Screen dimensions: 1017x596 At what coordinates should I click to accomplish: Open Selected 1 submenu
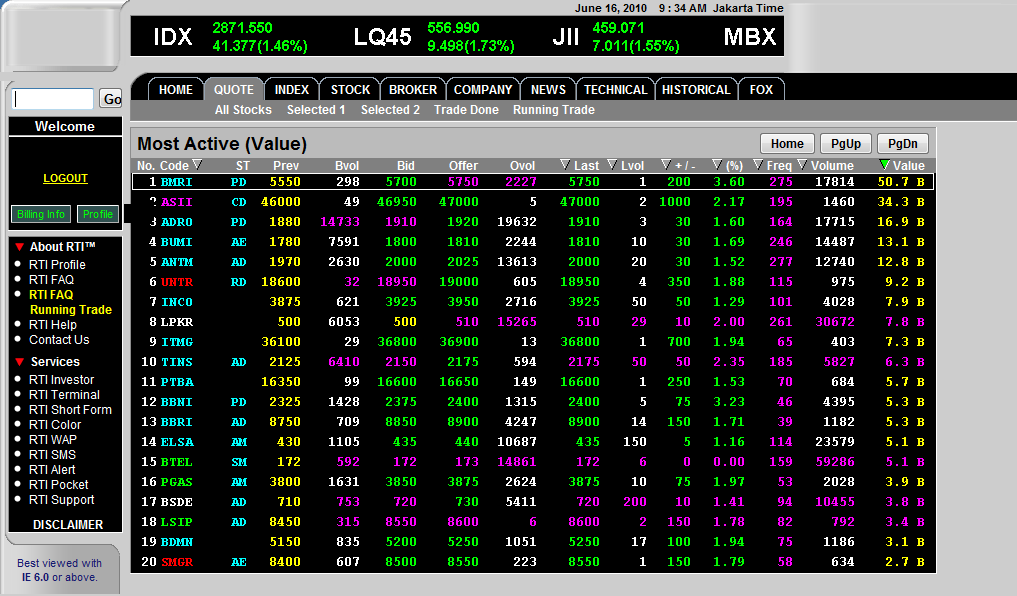316,110
